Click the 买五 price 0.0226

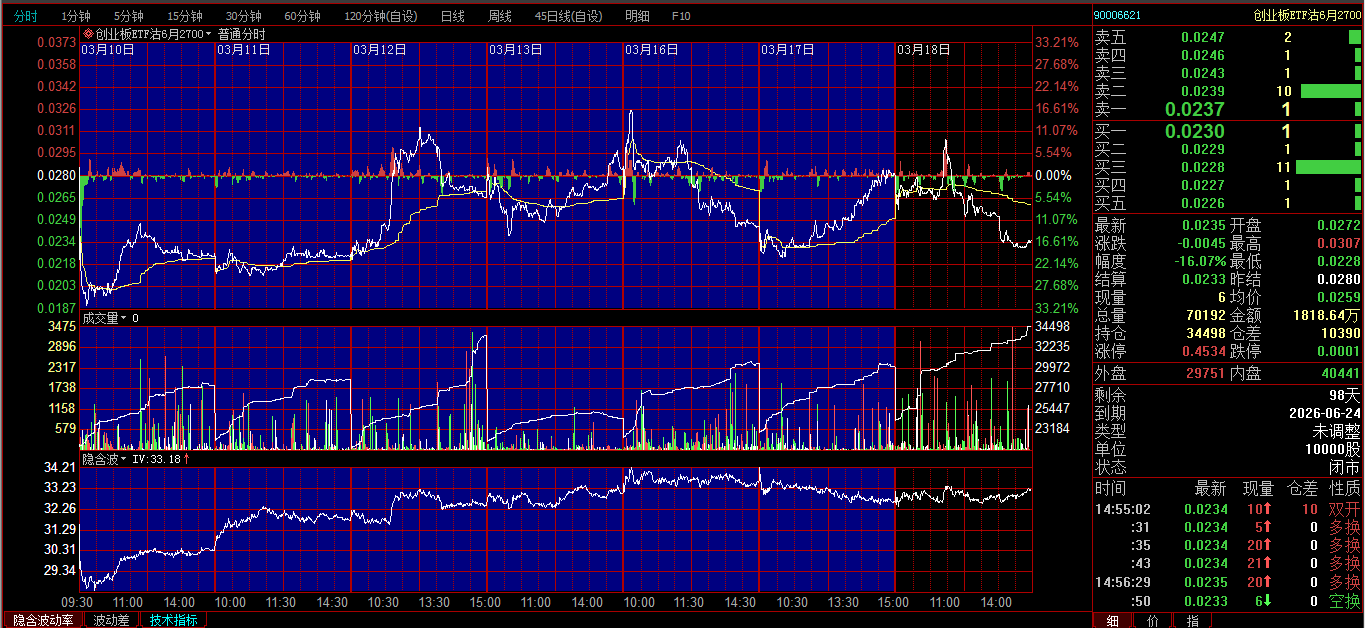tap(1203, 203)
